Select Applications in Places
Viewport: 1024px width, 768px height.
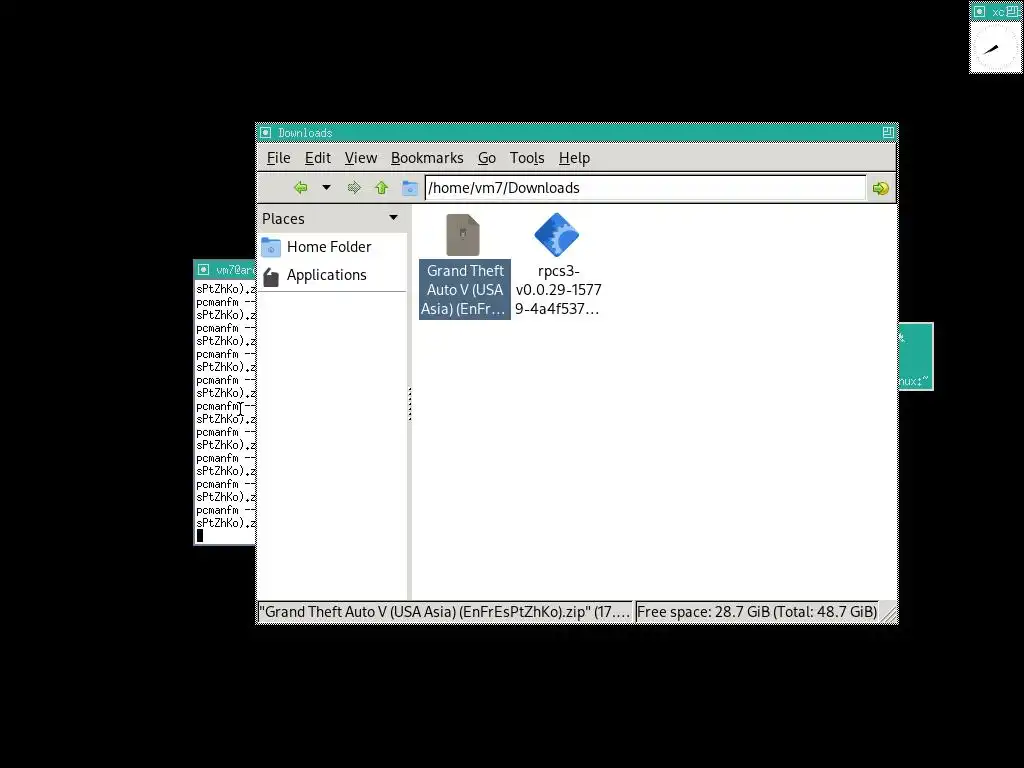point(332,275)
